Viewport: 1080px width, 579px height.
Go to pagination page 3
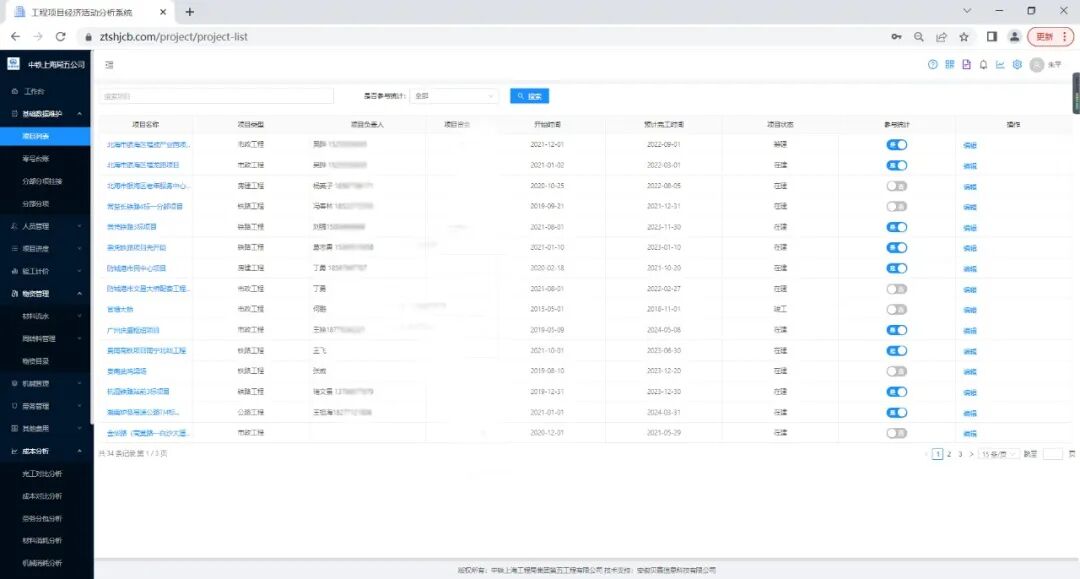[960, 454]
